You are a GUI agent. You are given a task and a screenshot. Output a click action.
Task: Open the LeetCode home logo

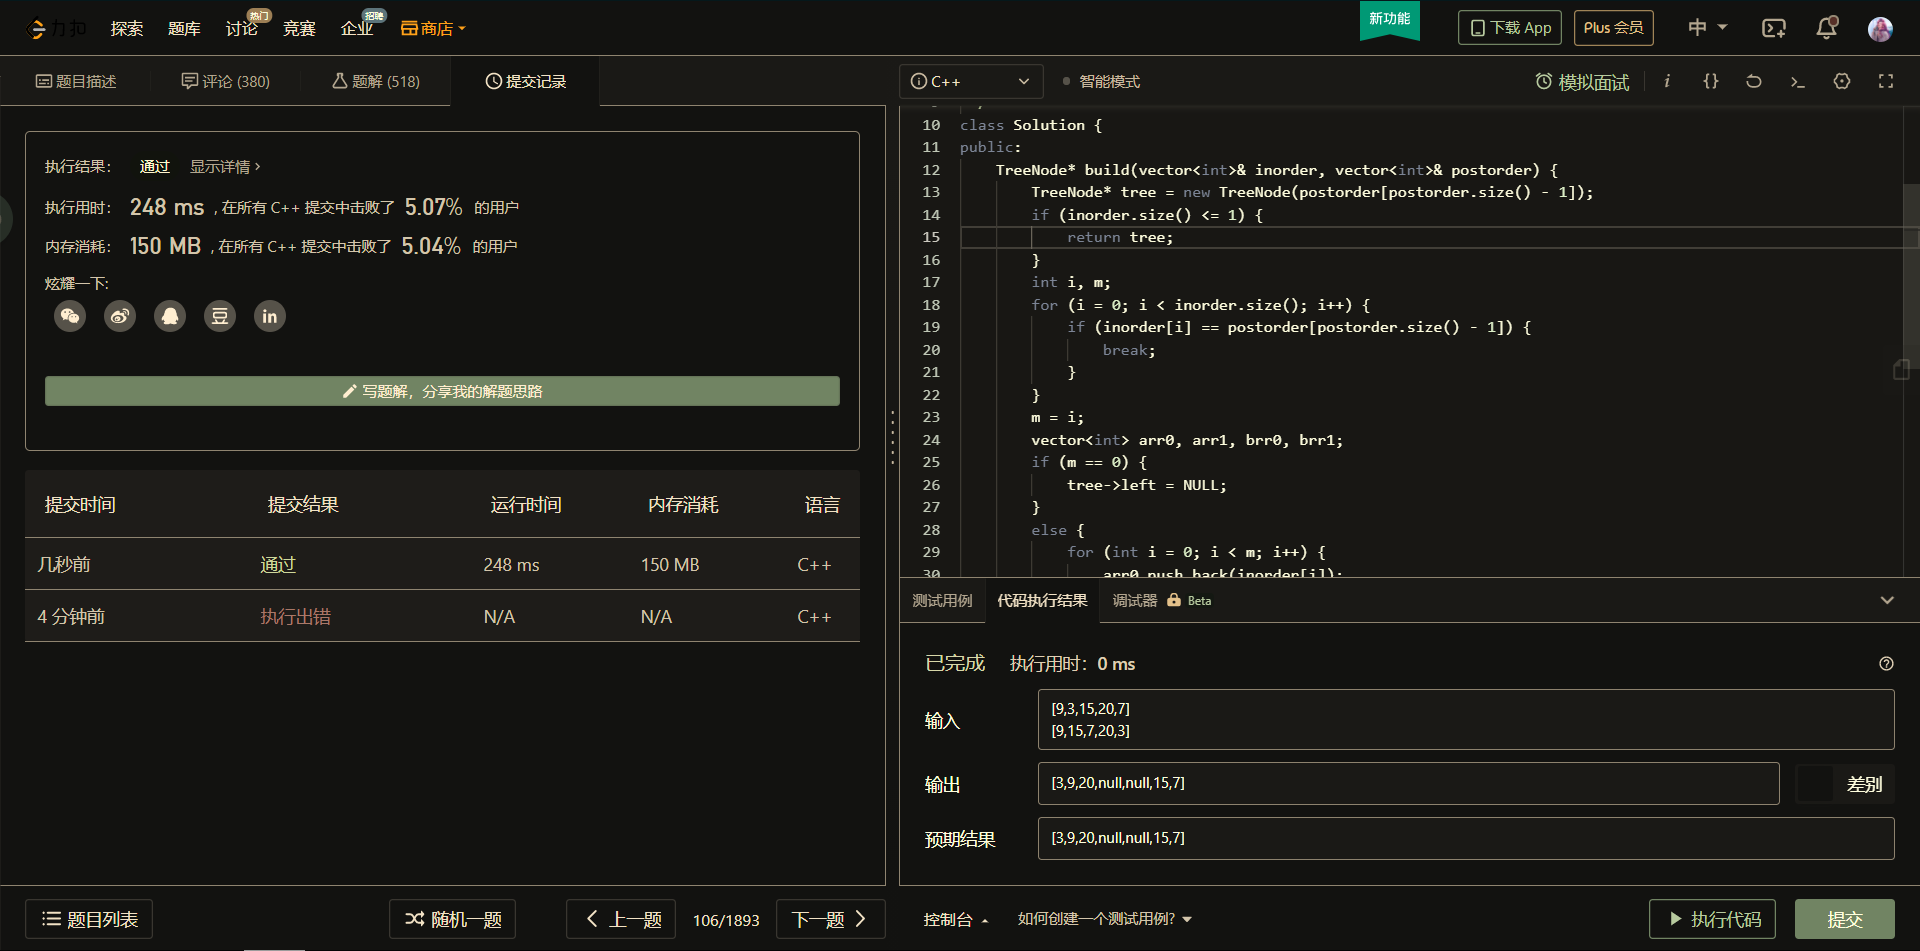[56, 28]
